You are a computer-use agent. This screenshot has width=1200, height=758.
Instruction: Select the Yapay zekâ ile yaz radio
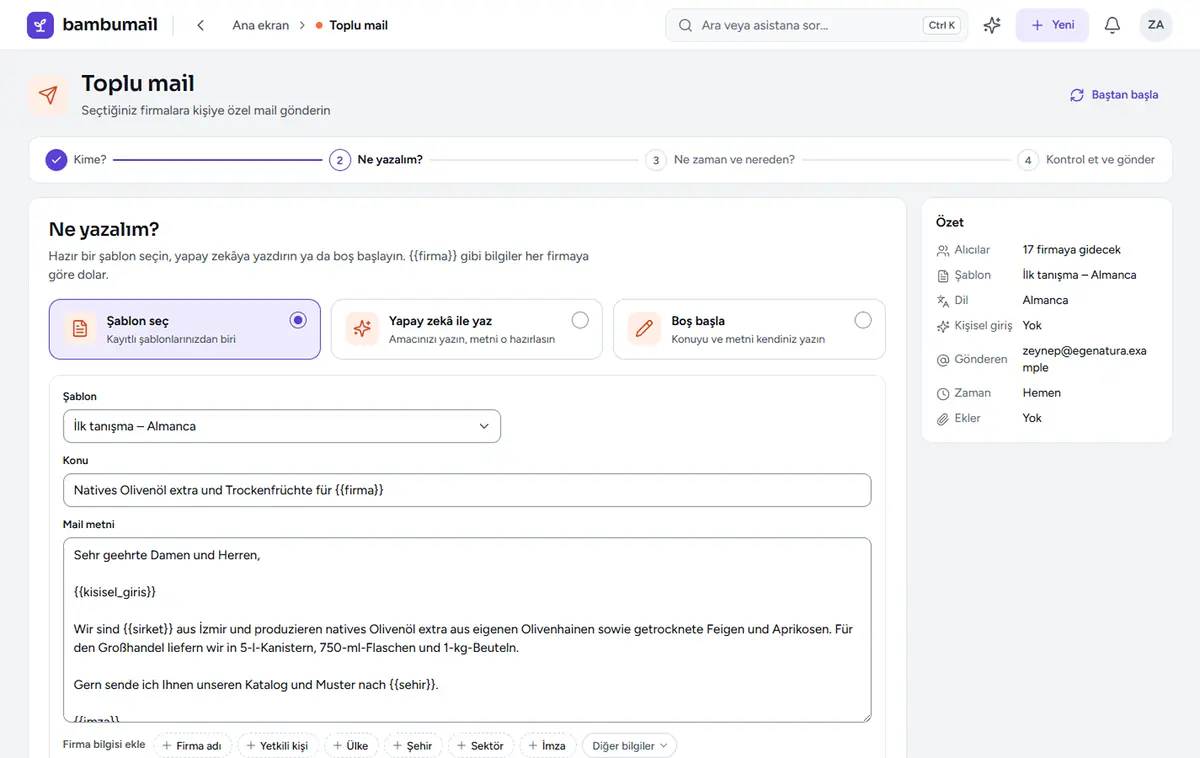(580, 320)
